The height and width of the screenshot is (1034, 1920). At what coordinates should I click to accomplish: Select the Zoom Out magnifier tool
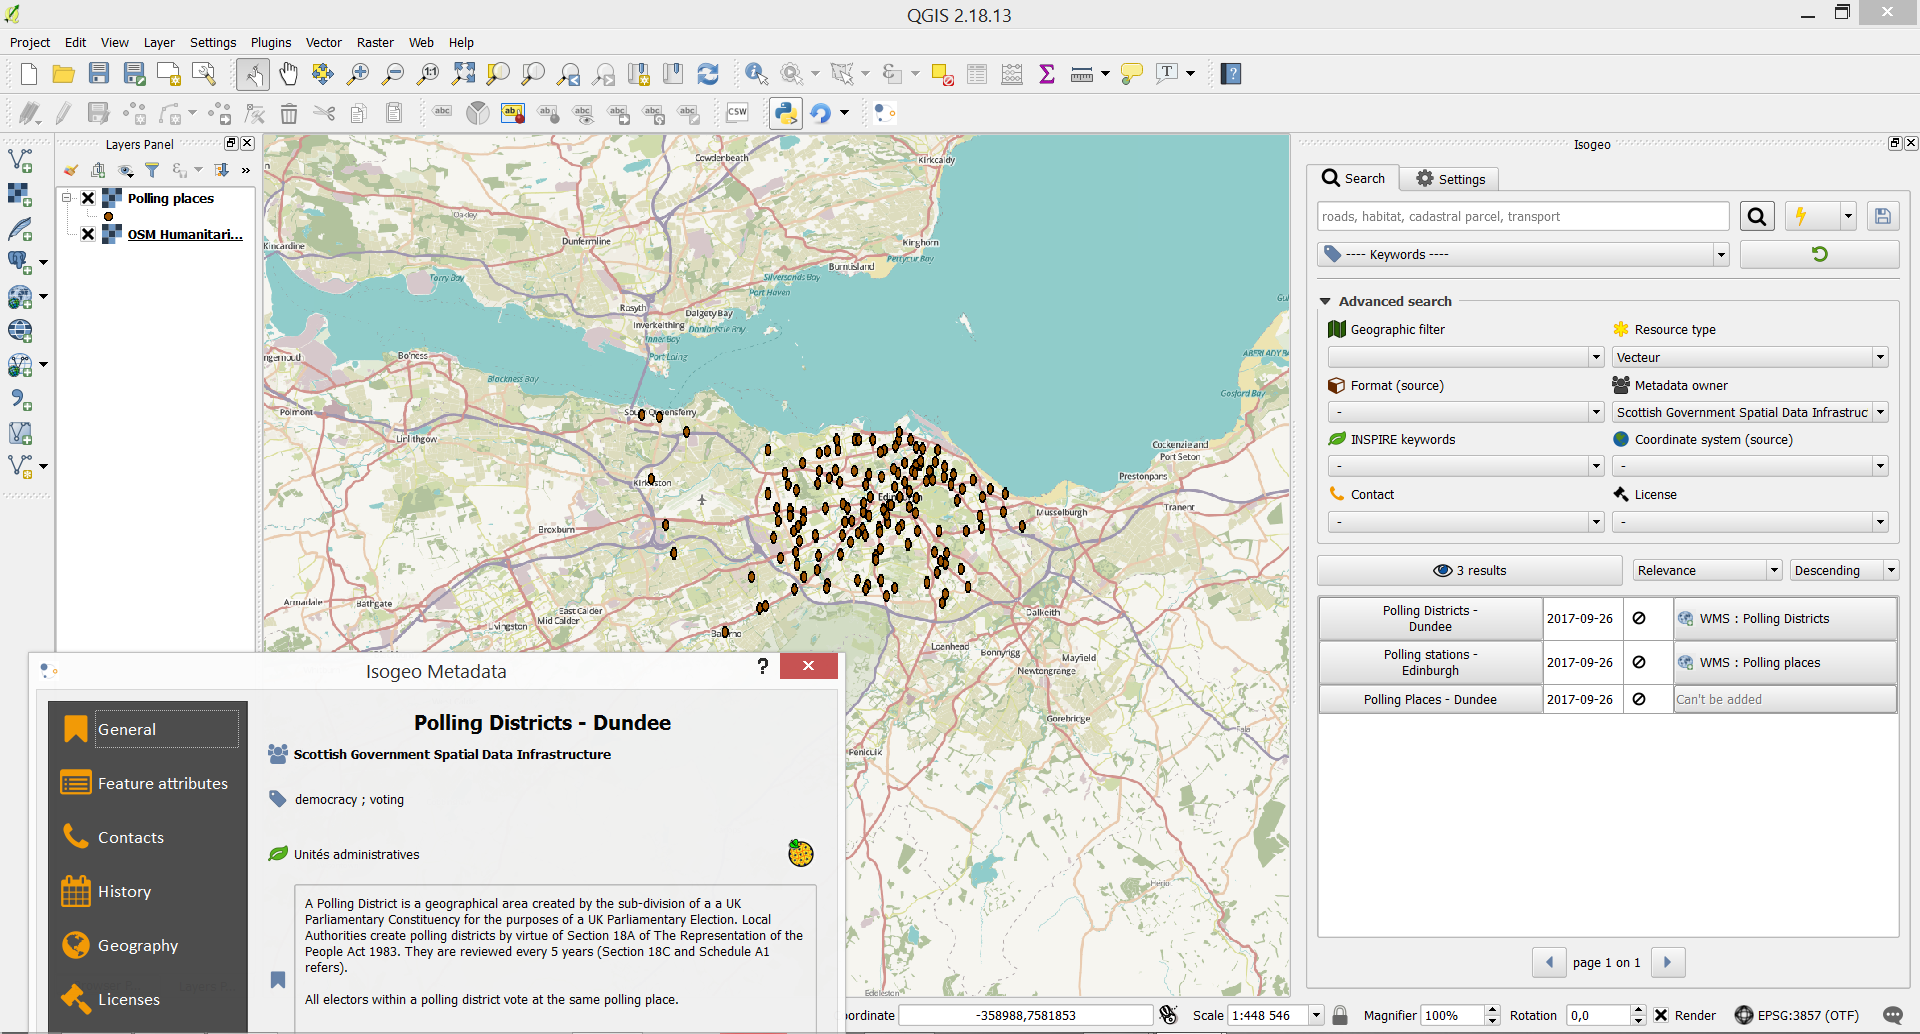click(393, 74)
